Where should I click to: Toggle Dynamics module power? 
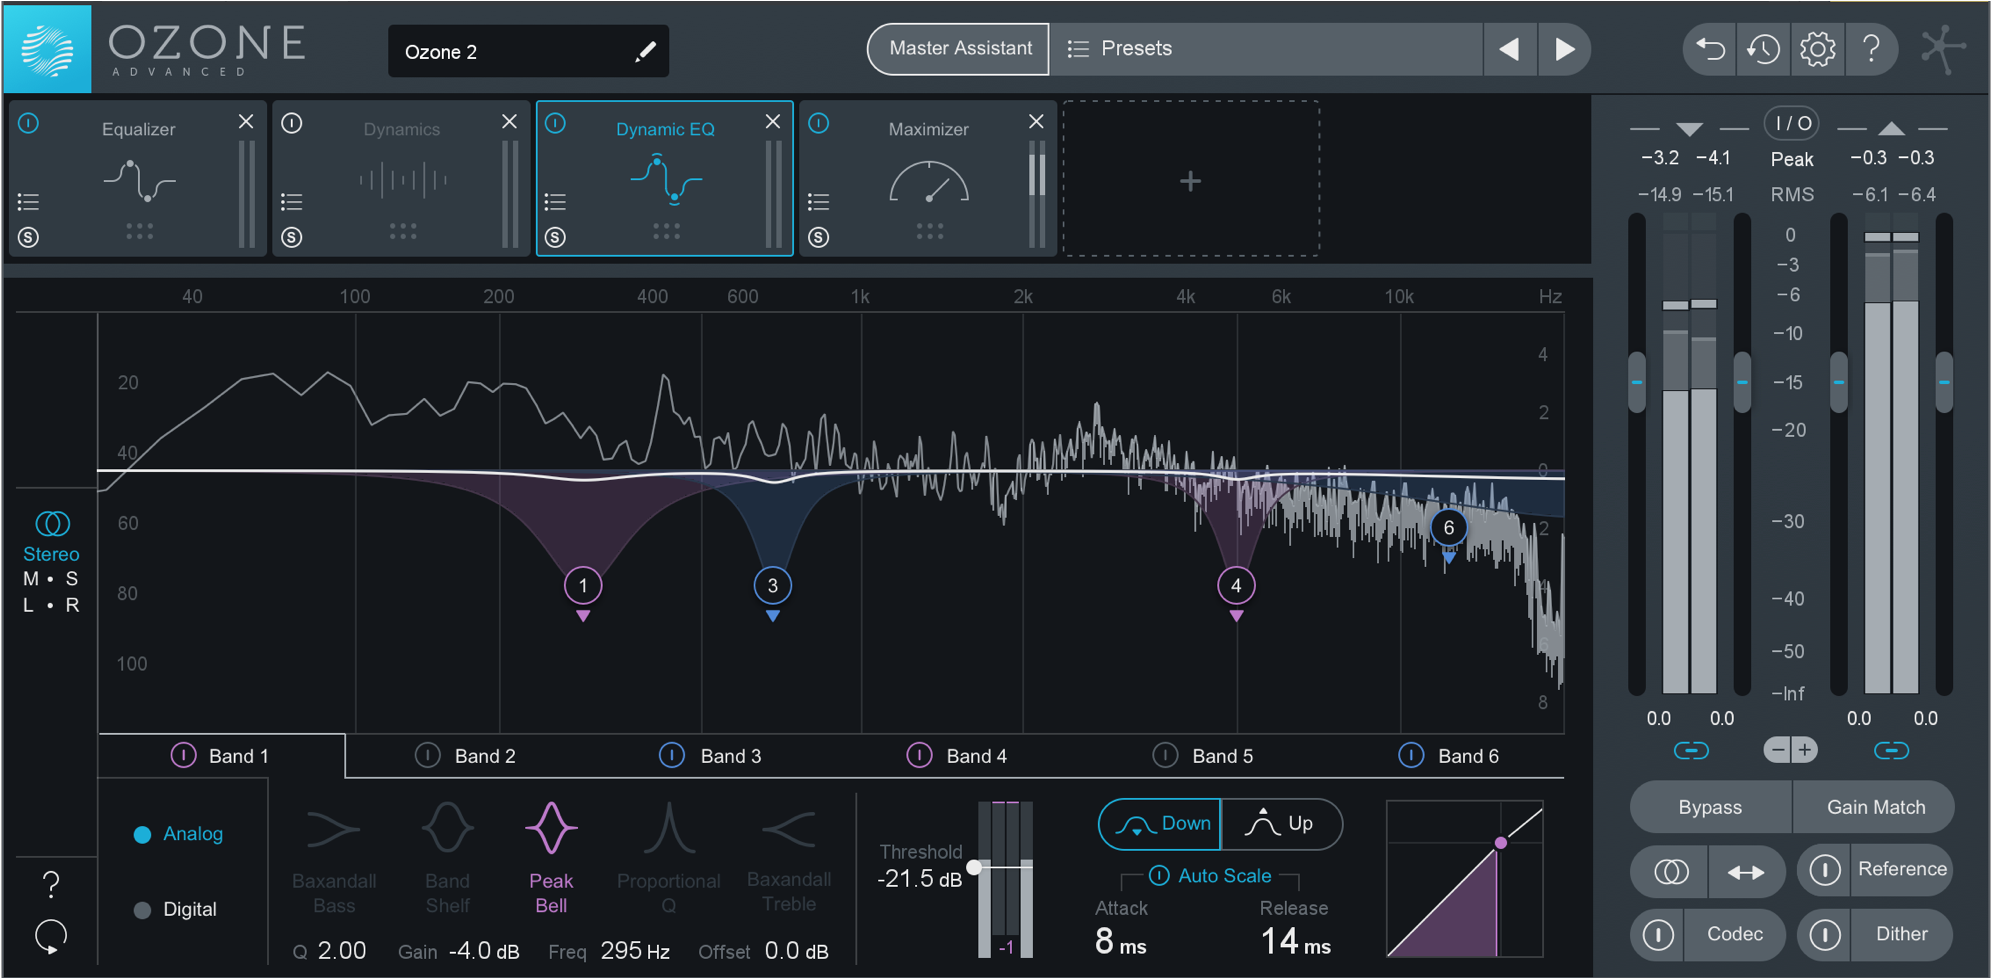[291, 123]
